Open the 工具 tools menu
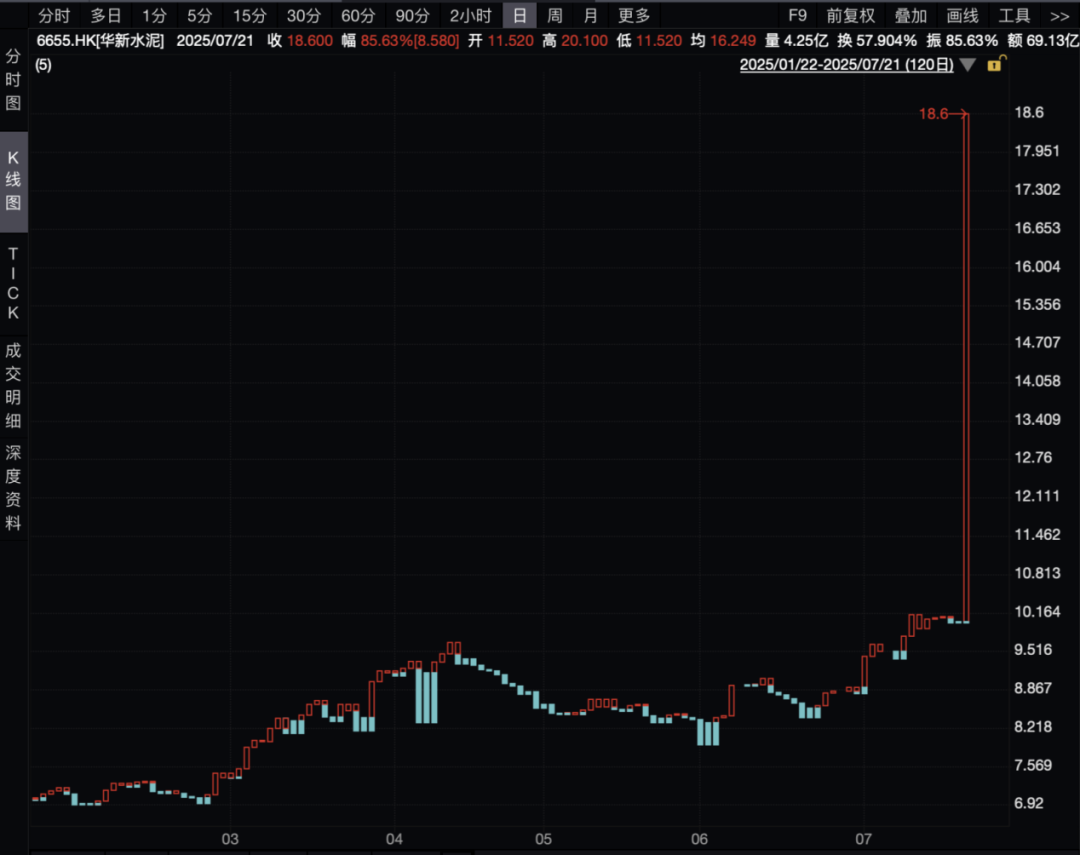This screenshot has width=1080, height=855. [1014, 16]
